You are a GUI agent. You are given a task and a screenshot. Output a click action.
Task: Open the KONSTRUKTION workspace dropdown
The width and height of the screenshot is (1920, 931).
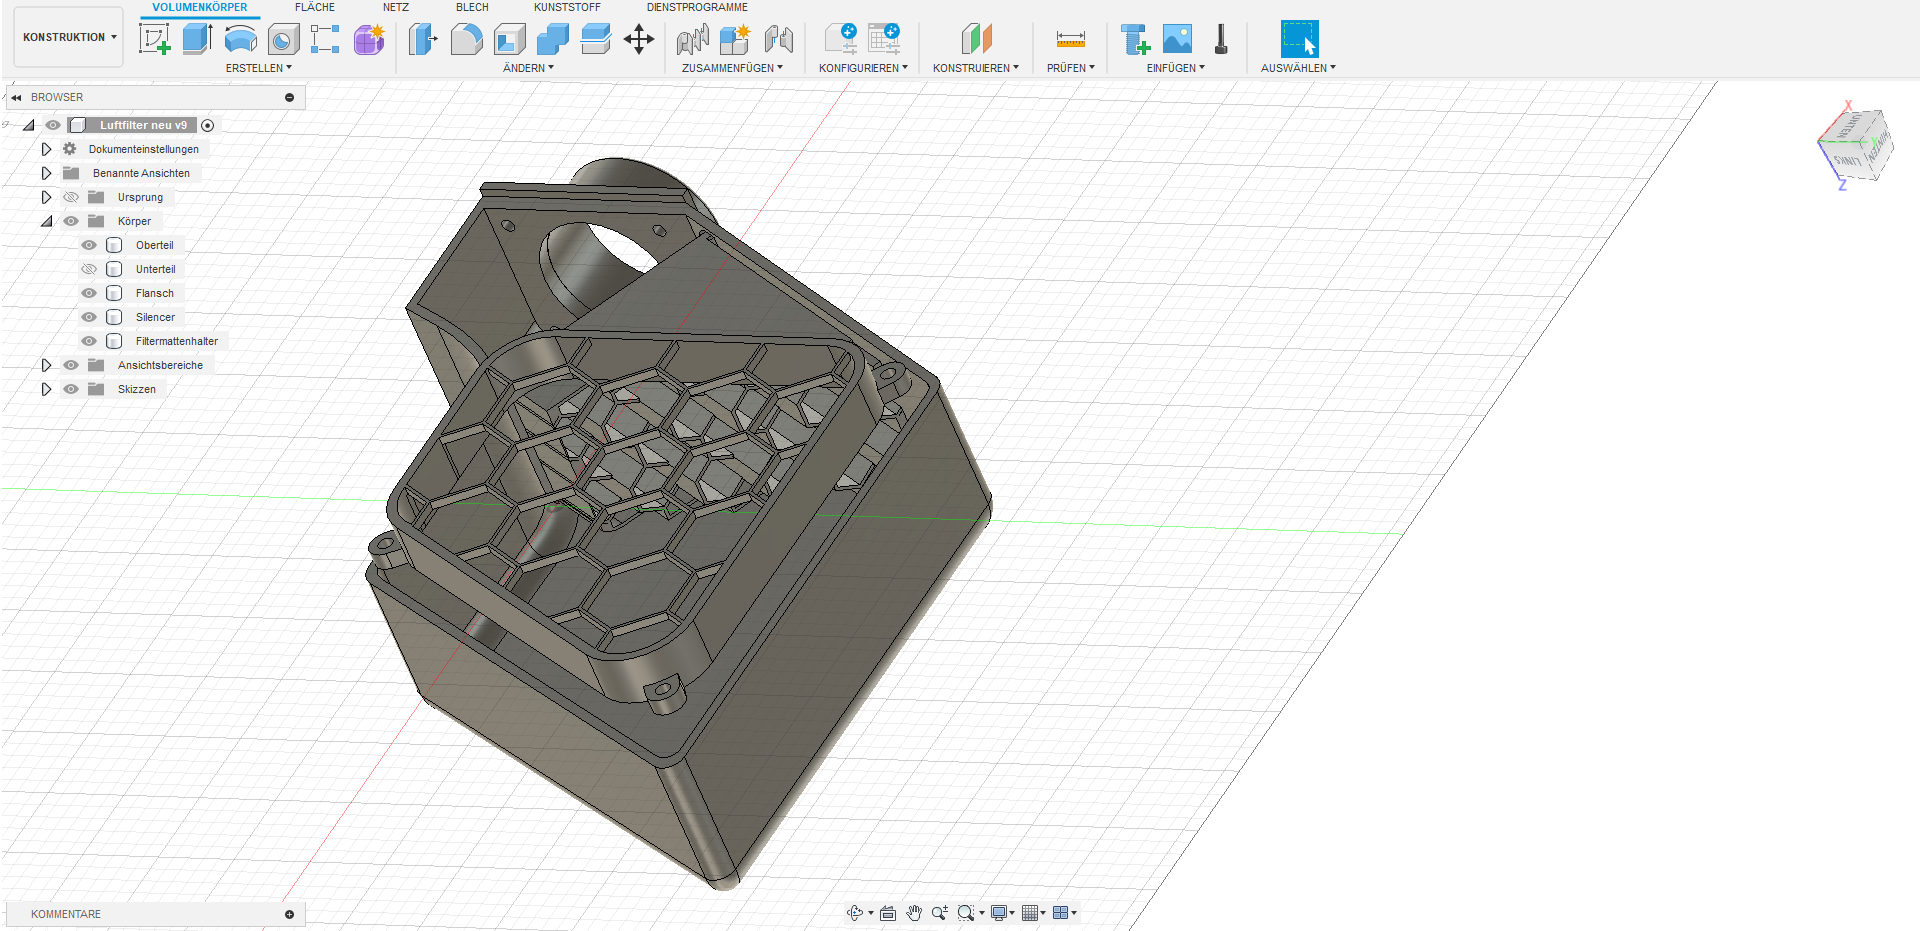[69, 37]
